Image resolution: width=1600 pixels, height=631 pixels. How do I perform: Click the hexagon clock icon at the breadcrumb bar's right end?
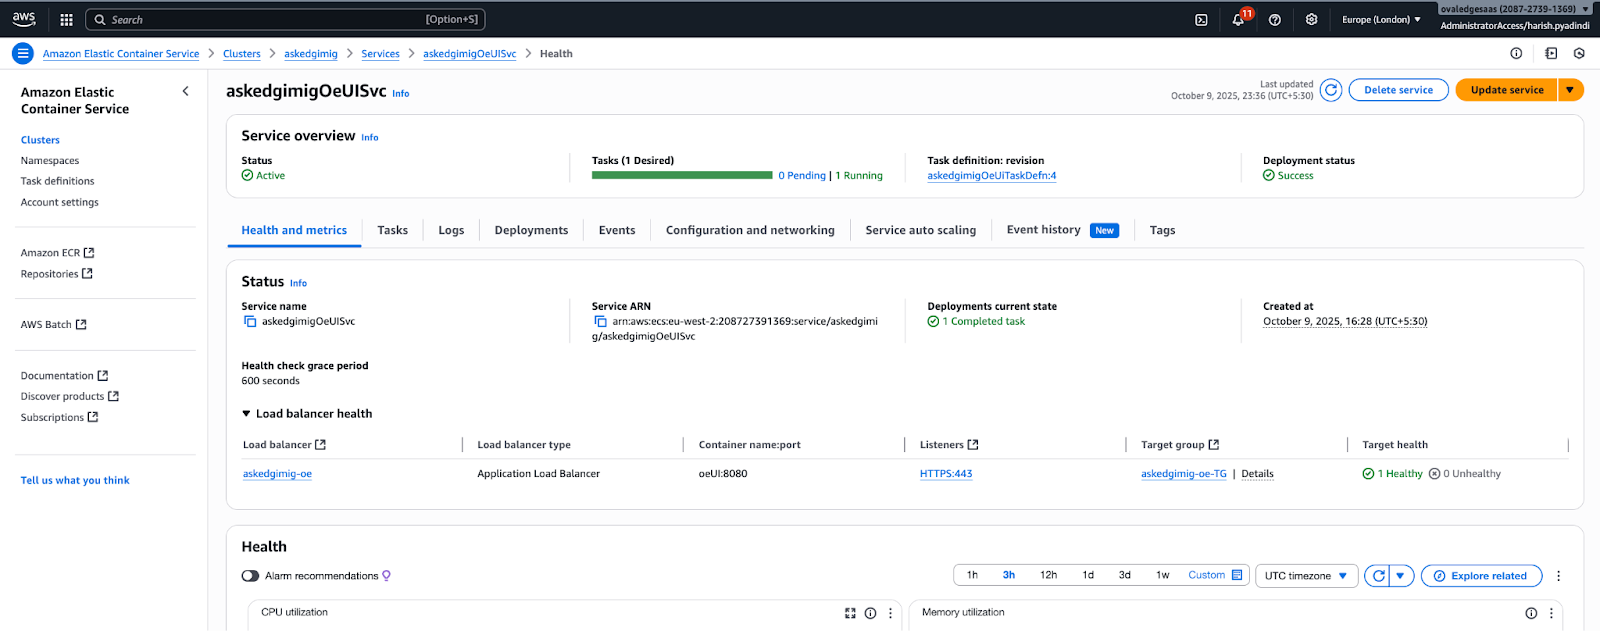pyautogui.click(x=1579, y=54)
